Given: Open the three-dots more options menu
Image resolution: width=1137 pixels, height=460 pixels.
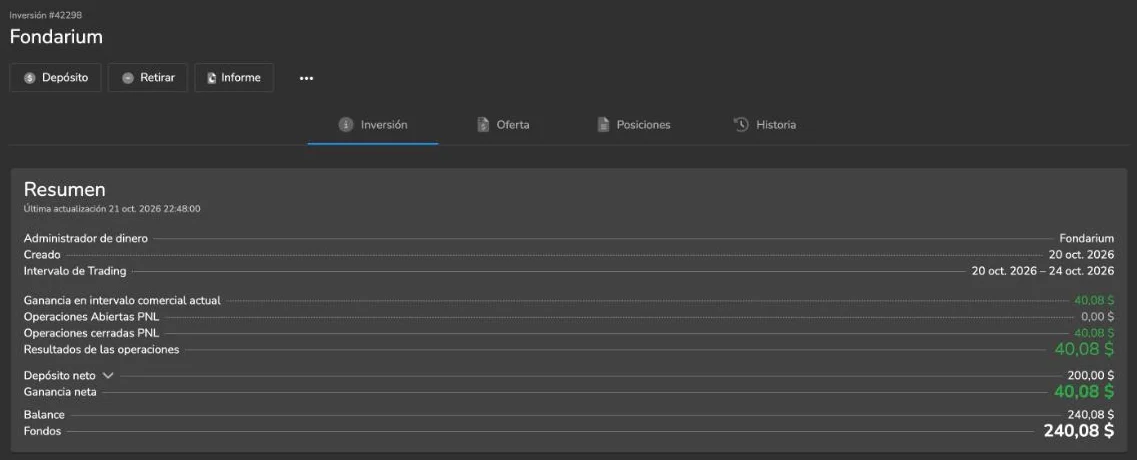Looking at the screenshot, I should click(307, 78).
